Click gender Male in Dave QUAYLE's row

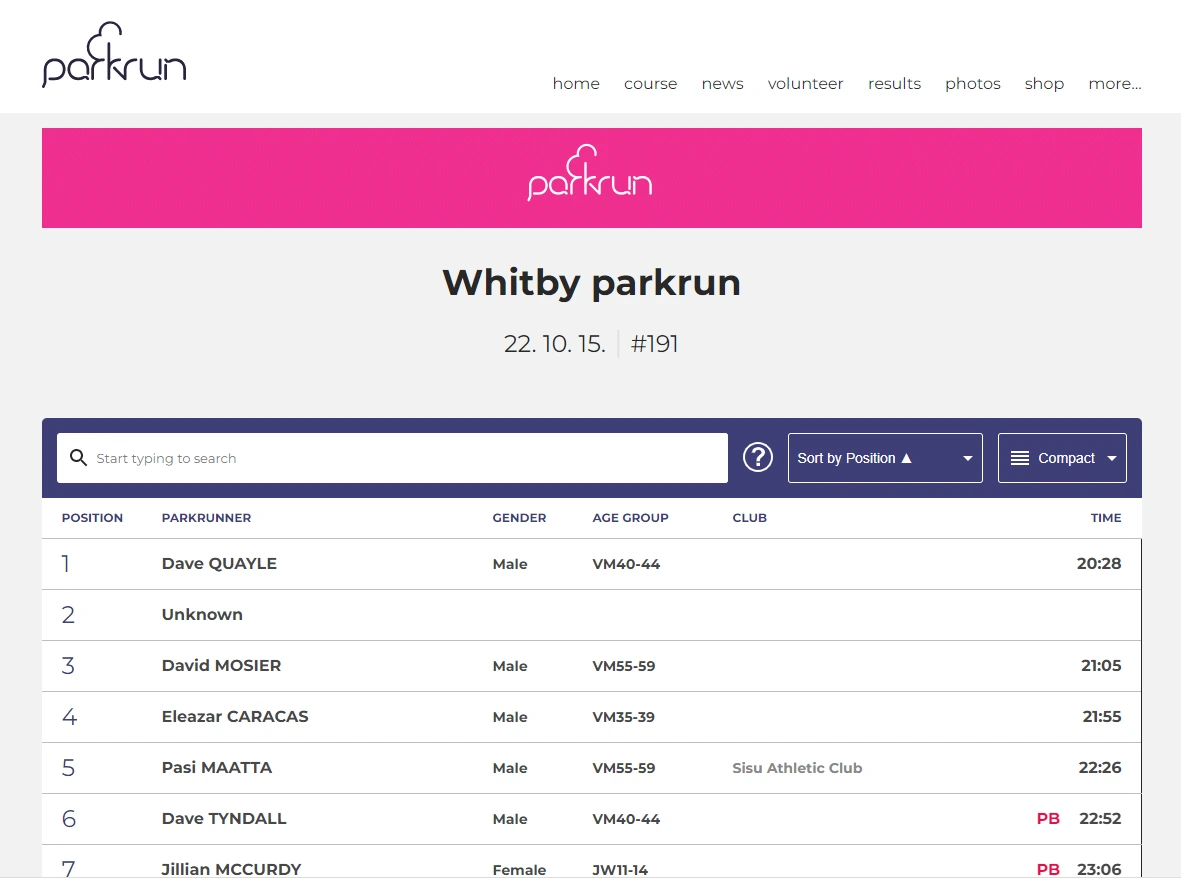[510, 564]
